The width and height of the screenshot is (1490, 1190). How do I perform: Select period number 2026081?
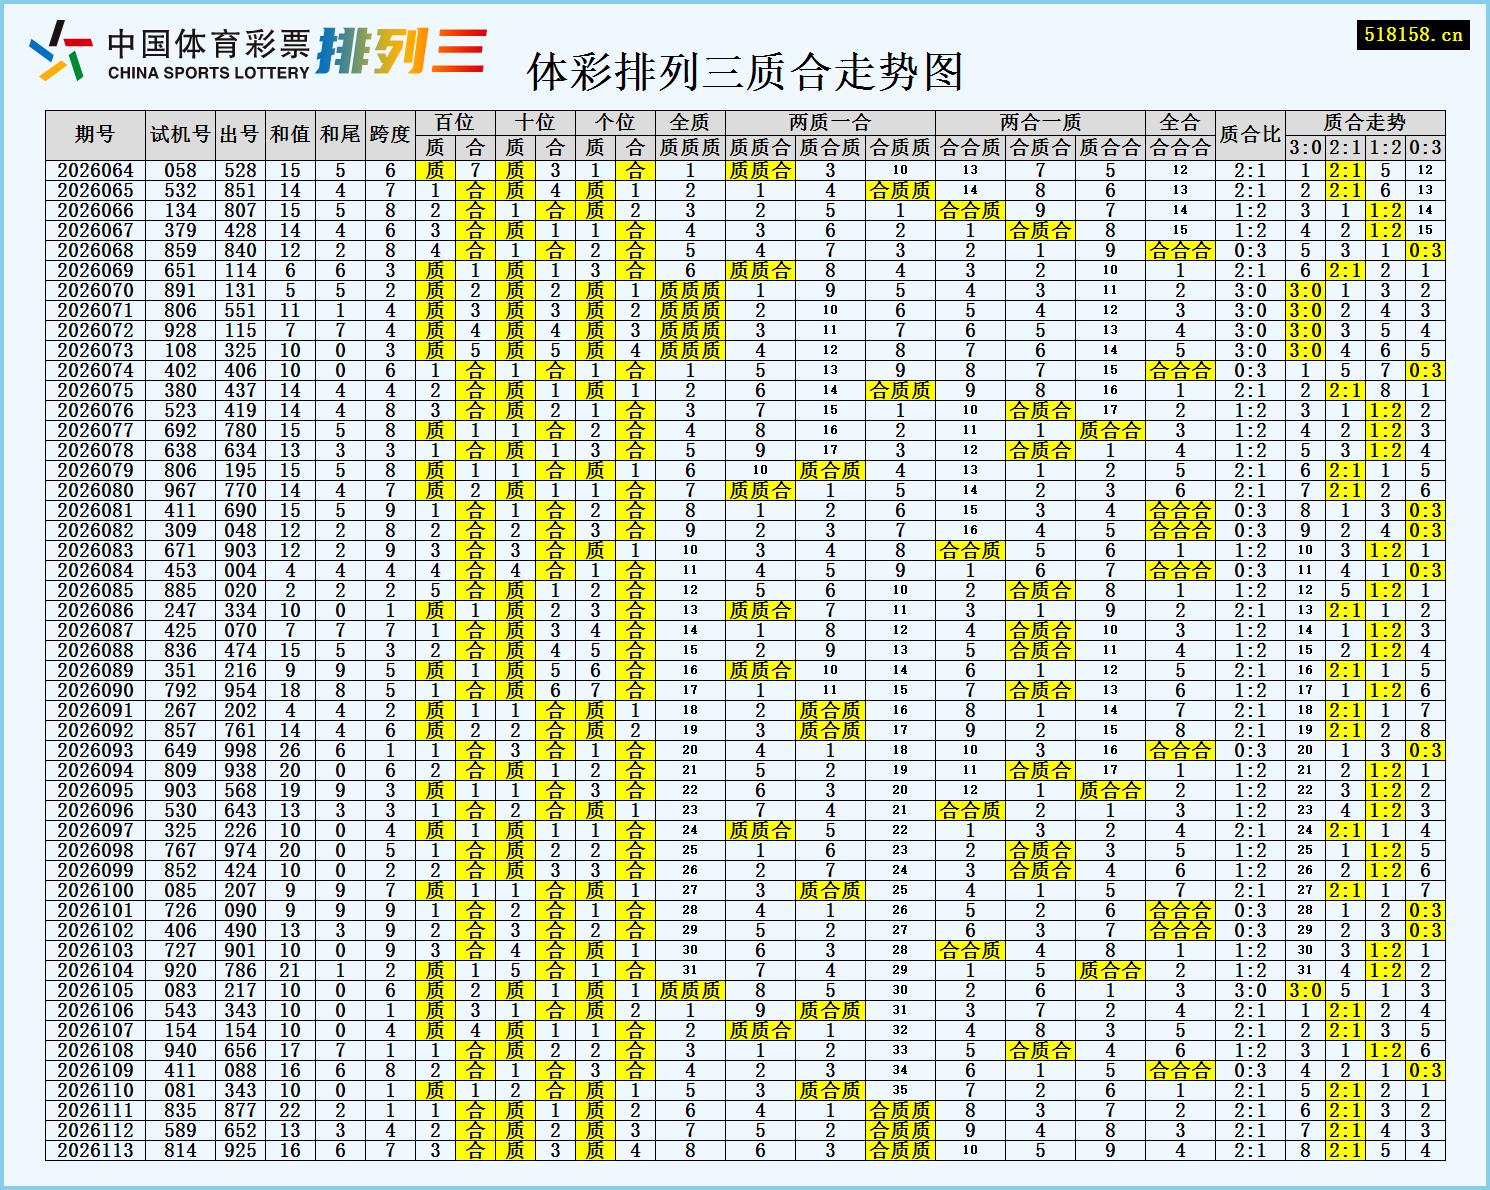[x=95, y=510]
